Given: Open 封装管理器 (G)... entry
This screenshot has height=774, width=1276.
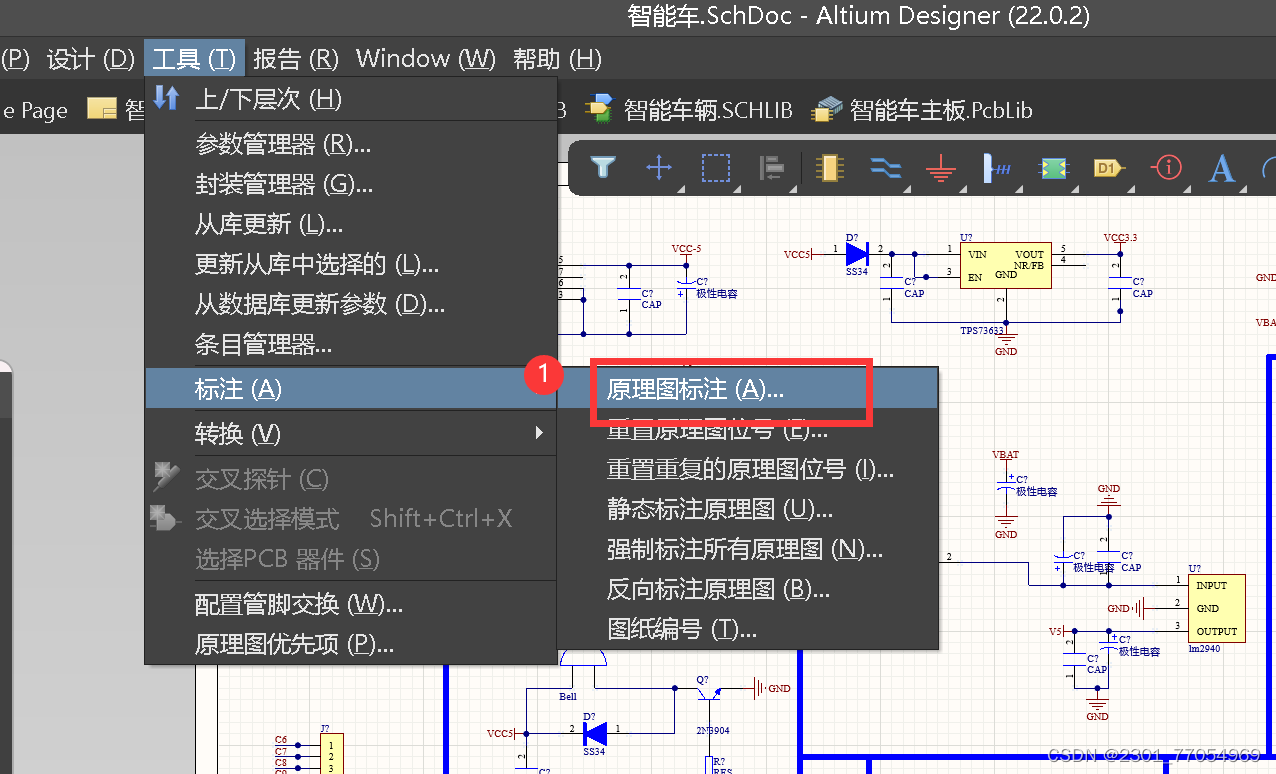Looking at the screenshot, I should 351,185.
